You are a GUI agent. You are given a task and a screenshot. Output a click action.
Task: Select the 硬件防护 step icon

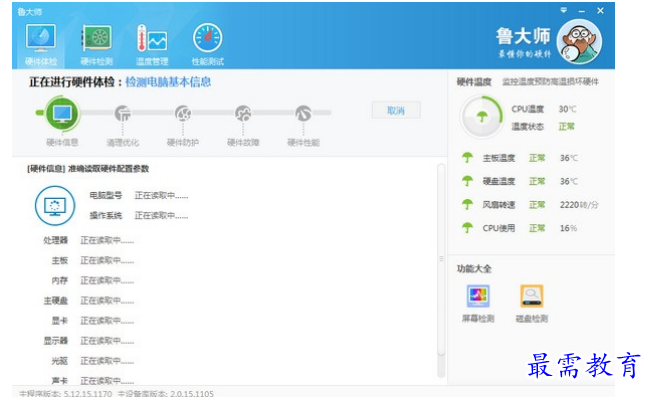click(x=183, y=113)
